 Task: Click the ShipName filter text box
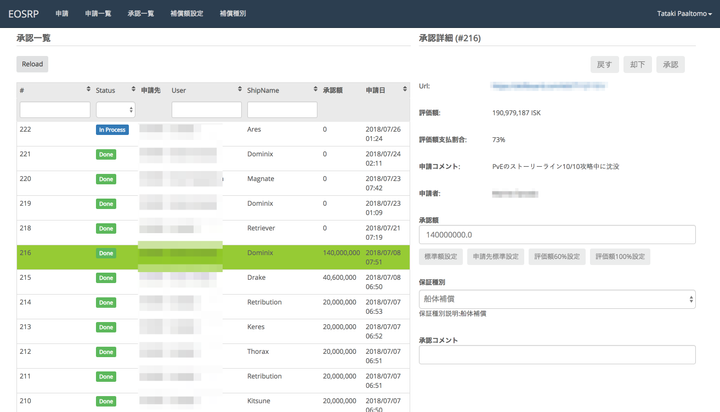coord(283,109)
